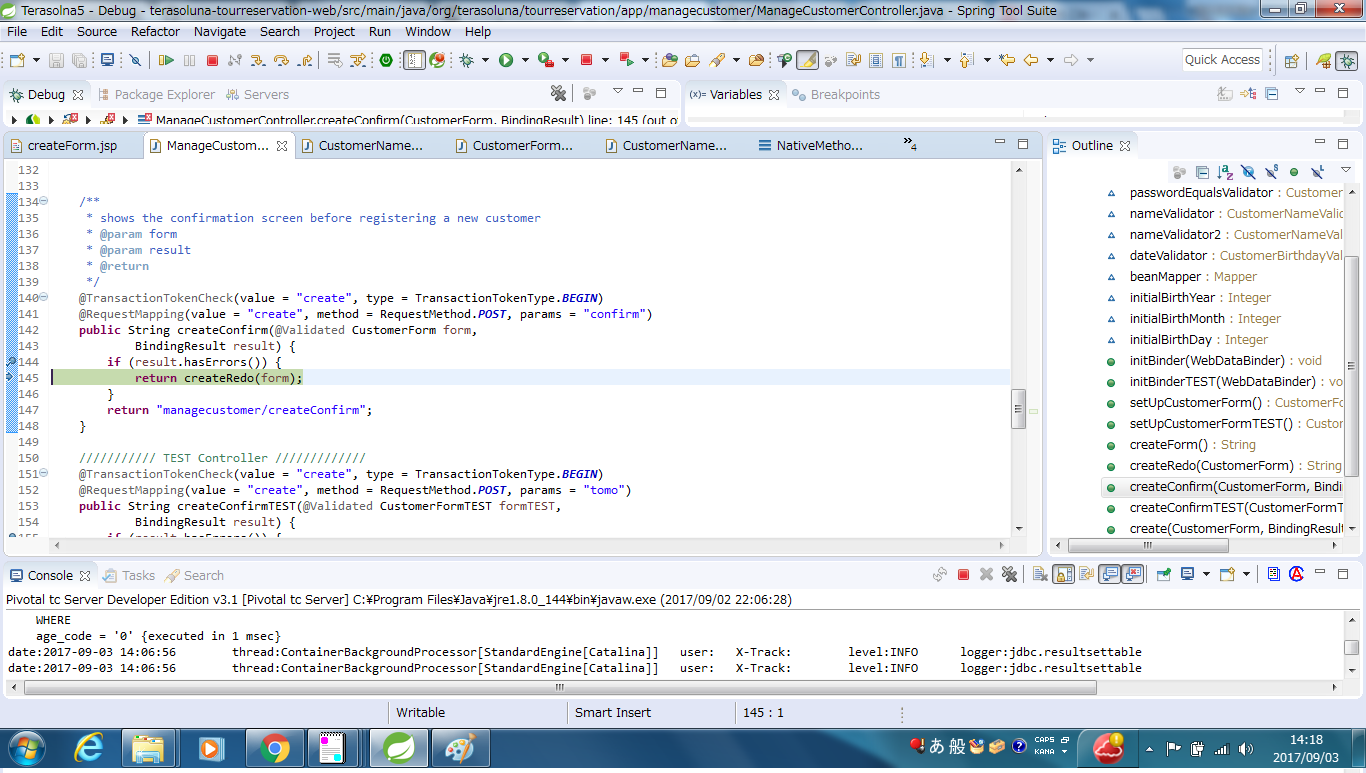Select initBinder(WebDataBinder) in Outline
Image resolution: width=1366 pixels, height=773 pixels.
click(x=1226, y=361)
